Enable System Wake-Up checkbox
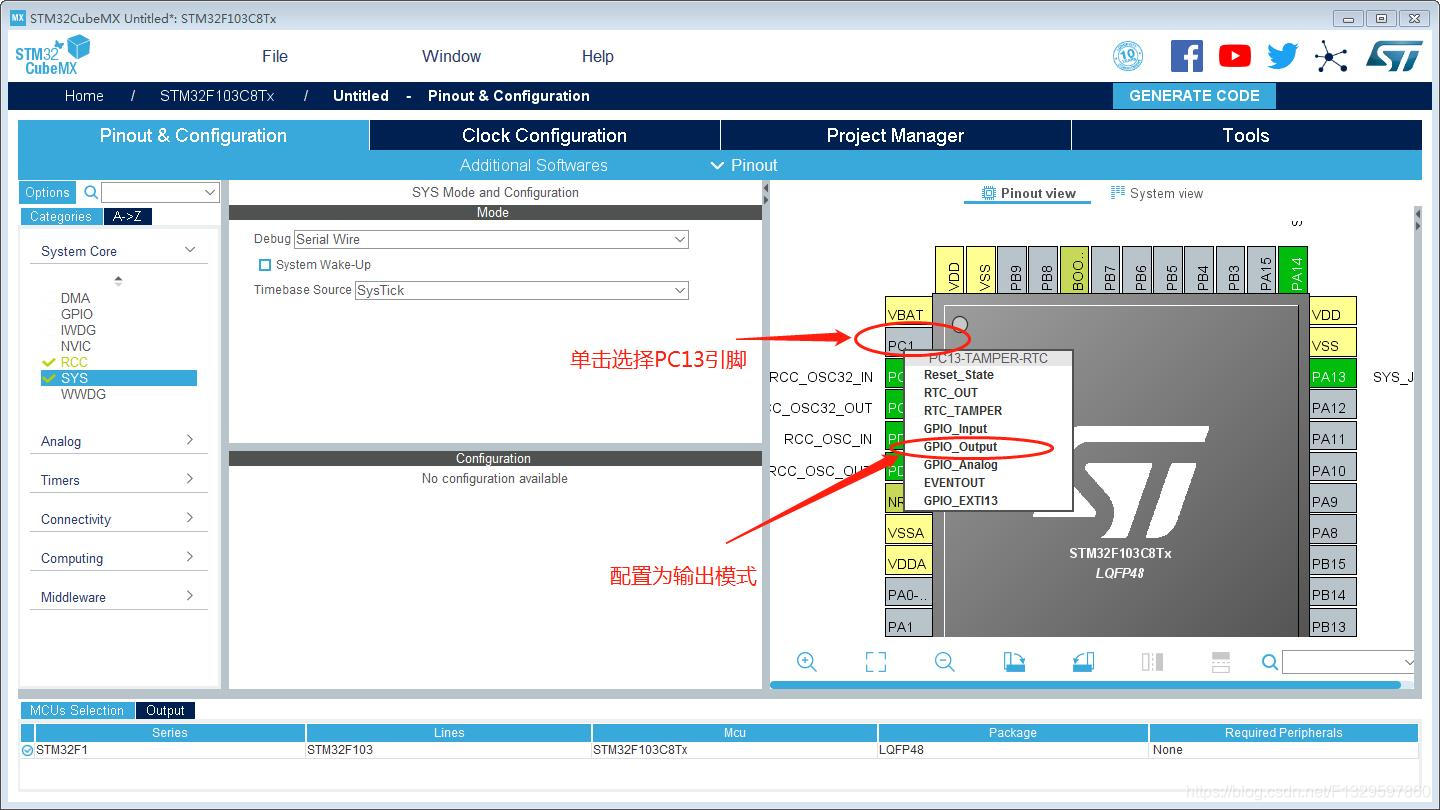The image size is (1440, 810). pyautogui.click(x=265, y=265)
